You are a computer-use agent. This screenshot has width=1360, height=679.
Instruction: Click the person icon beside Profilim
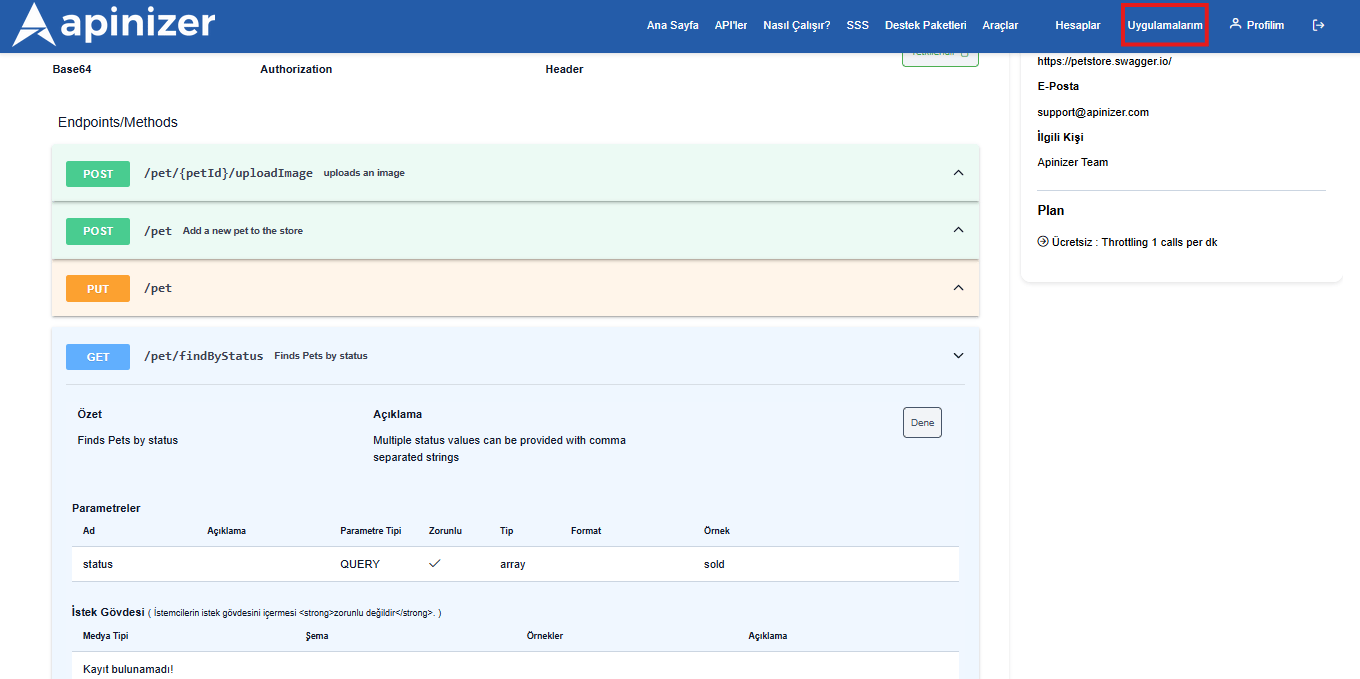click(x=1235, y=24)
